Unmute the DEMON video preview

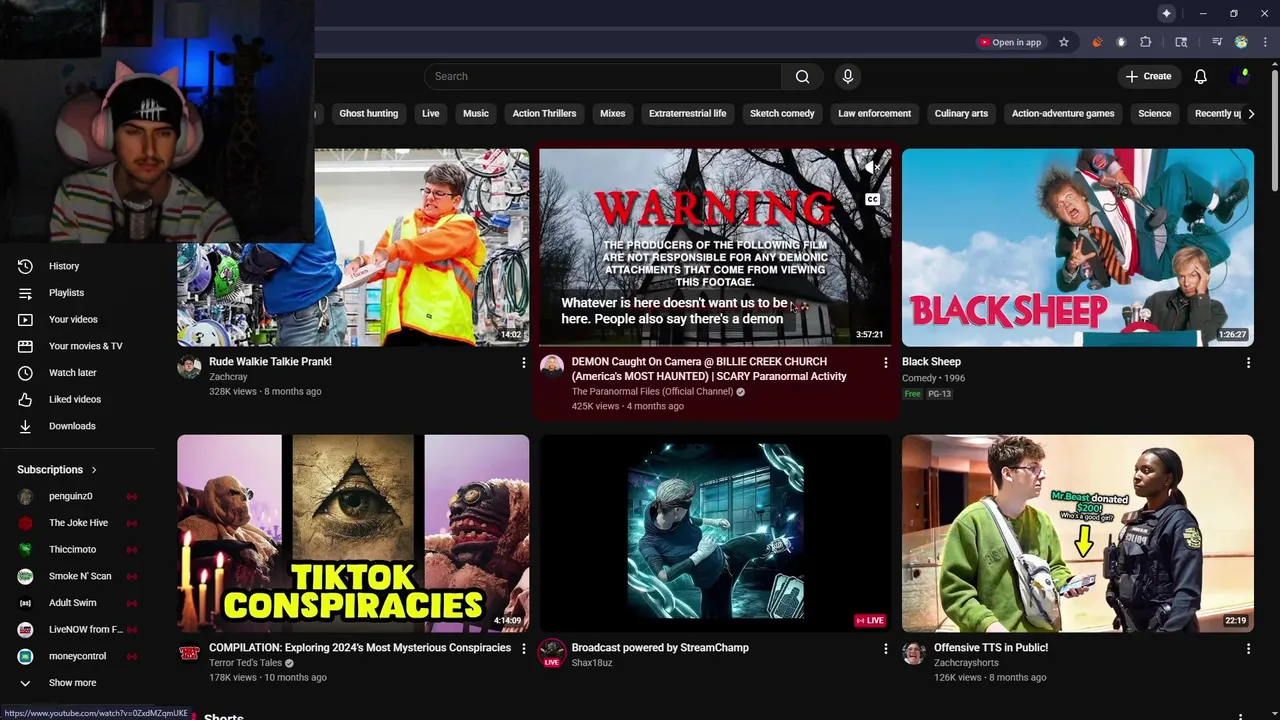(872, 167)
